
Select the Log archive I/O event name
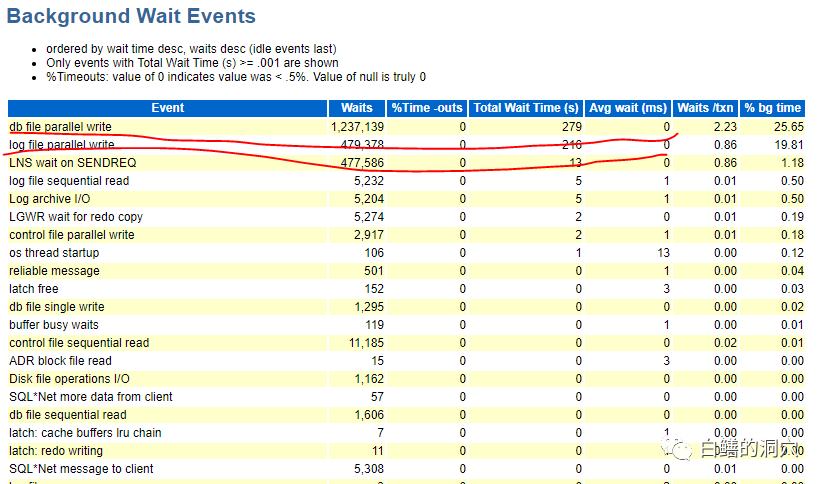51,199
